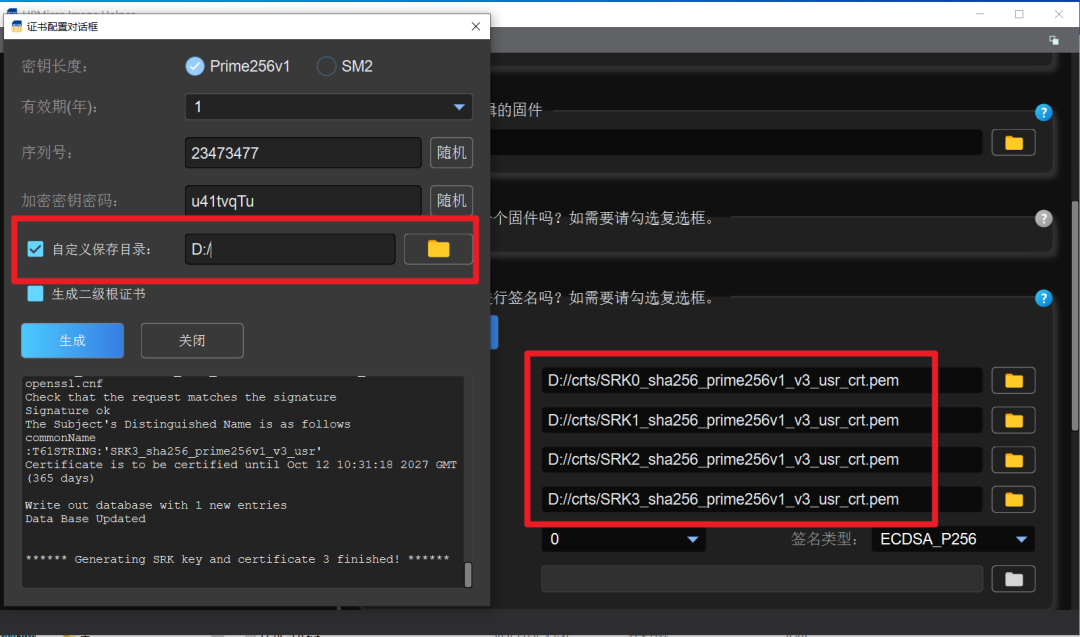Screen dimensions: 1080x637
Task: Click the SRK0_sha256_prime256v1 certificate path field
Action: click(x=762, y=380)
